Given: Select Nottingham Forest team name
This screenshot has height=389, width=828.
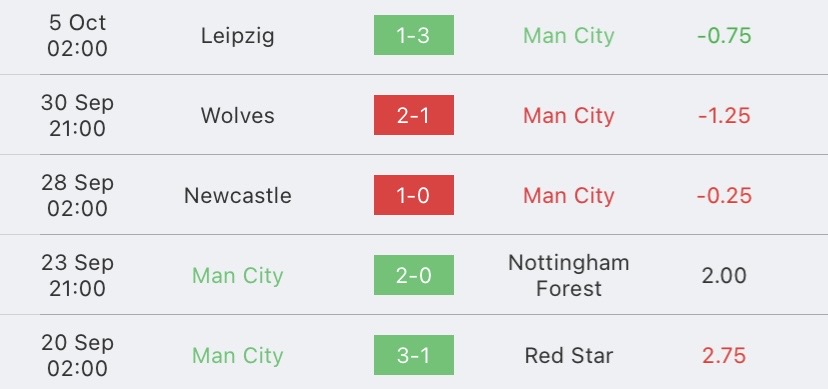Looking at the screenshot, I should [569, 275].
